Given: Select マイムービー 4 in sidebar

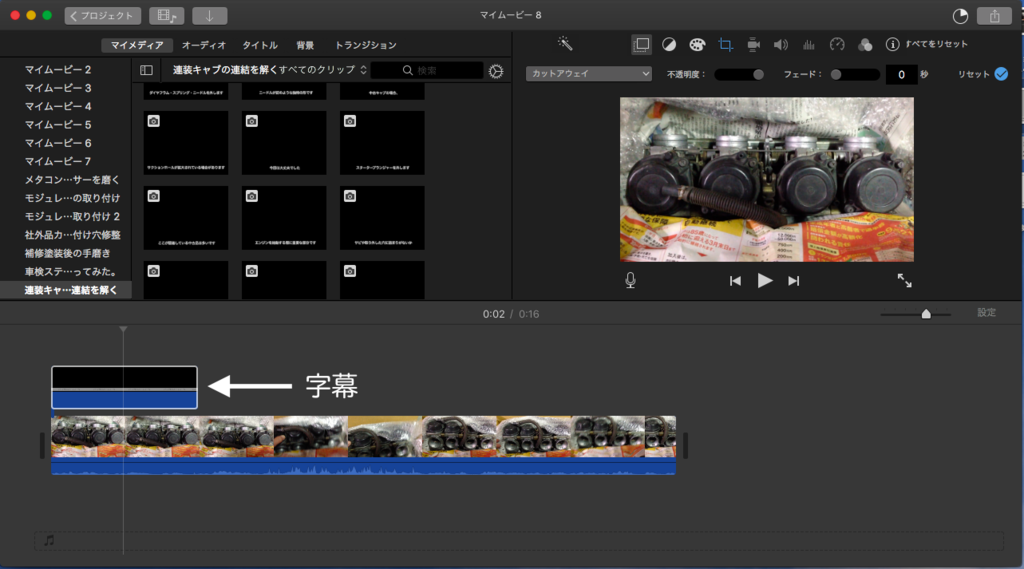Looking at the screenshot, I should 58,106.
